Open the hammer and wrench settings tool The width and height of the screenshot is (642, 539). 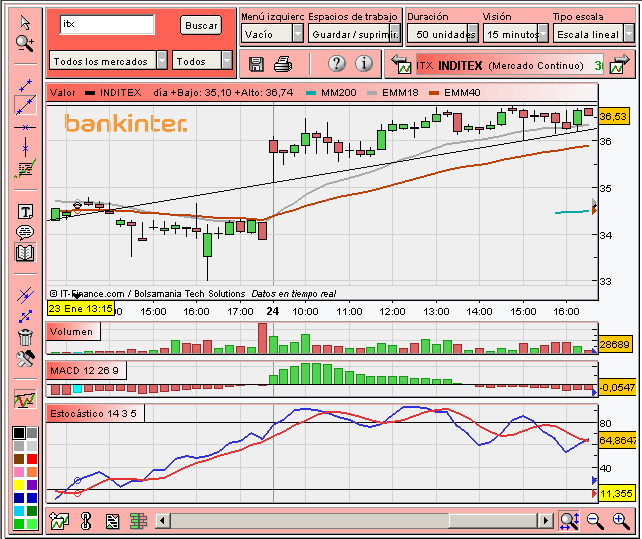point(25,359)
